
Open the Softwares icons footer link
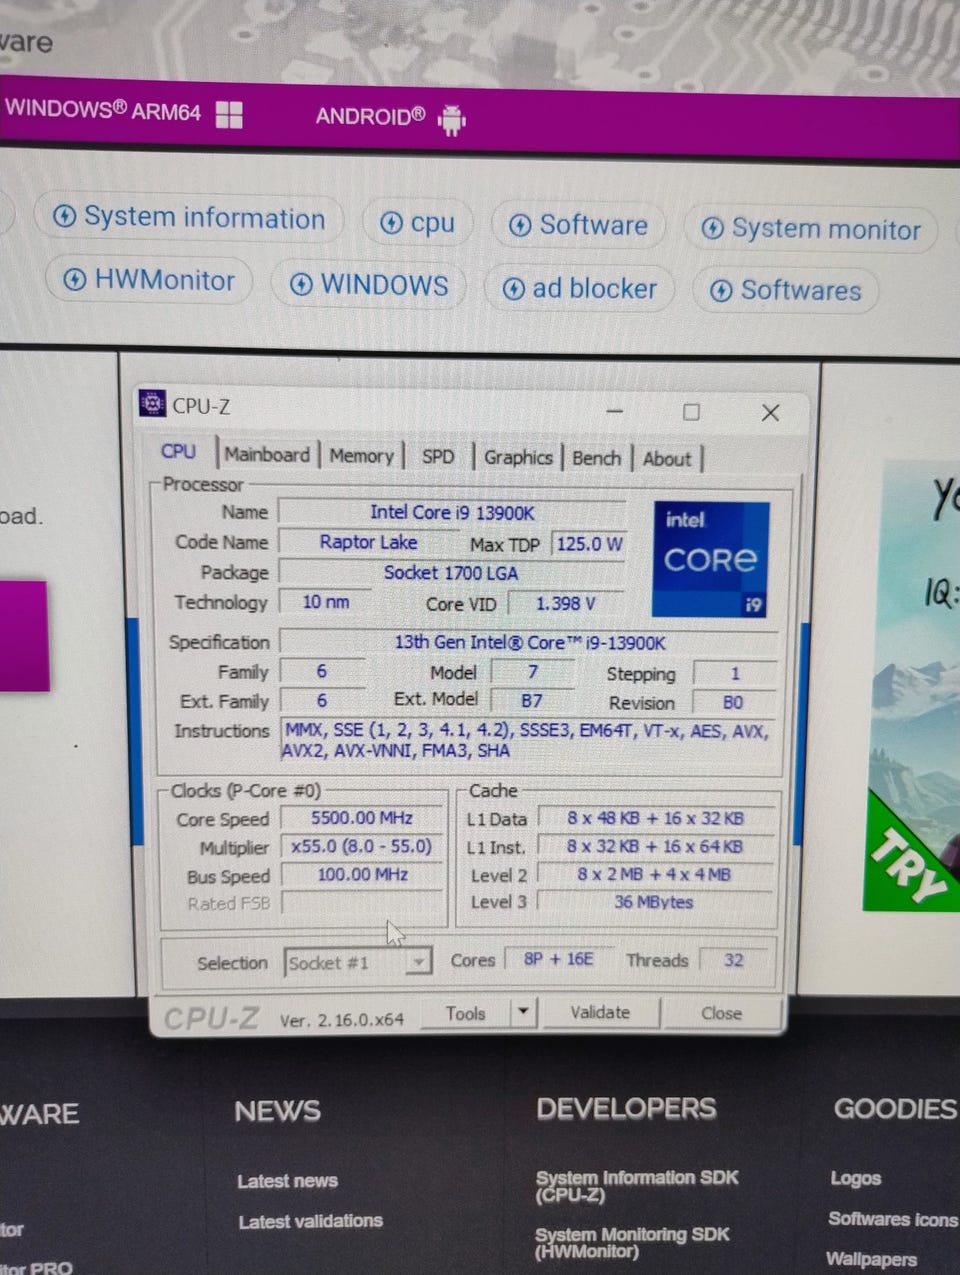pyautogui.click(x=892, y=1219)
